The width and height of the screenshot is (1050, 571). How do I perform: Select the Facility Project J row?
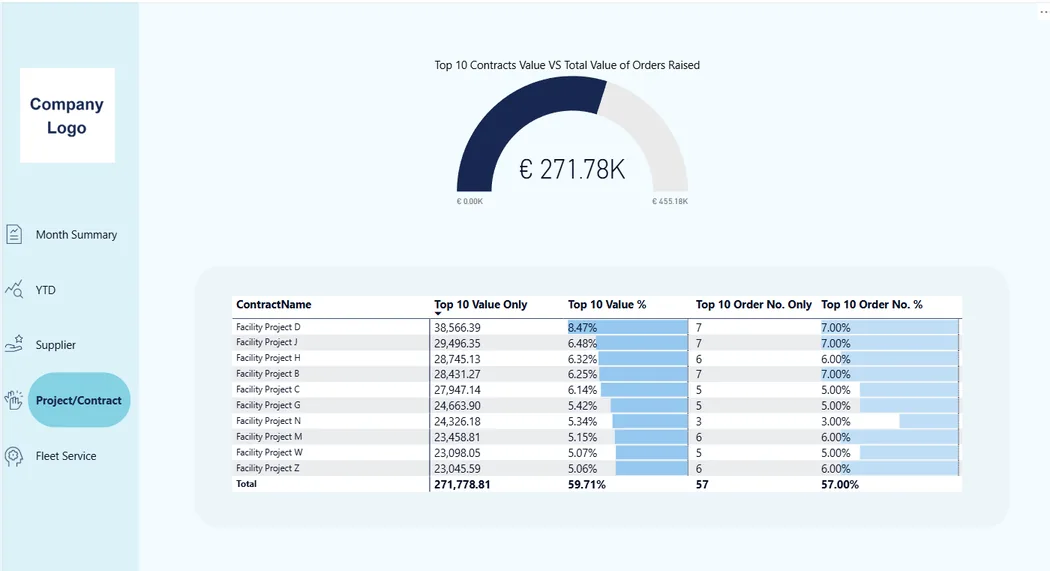596,343
